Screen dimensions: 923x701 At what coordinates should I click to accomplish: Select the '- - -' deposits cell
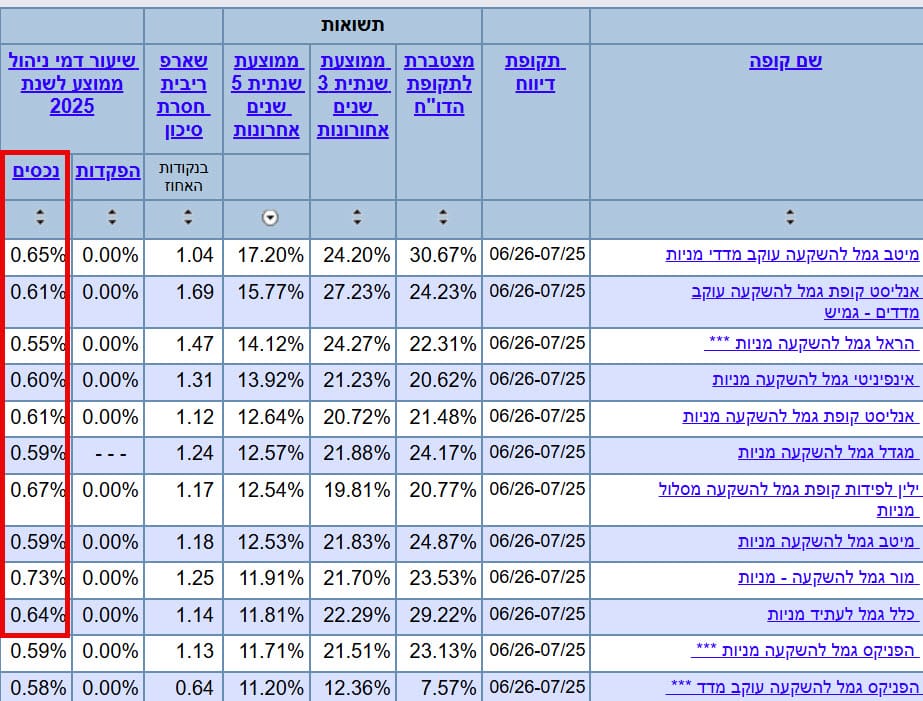point(108,455)
